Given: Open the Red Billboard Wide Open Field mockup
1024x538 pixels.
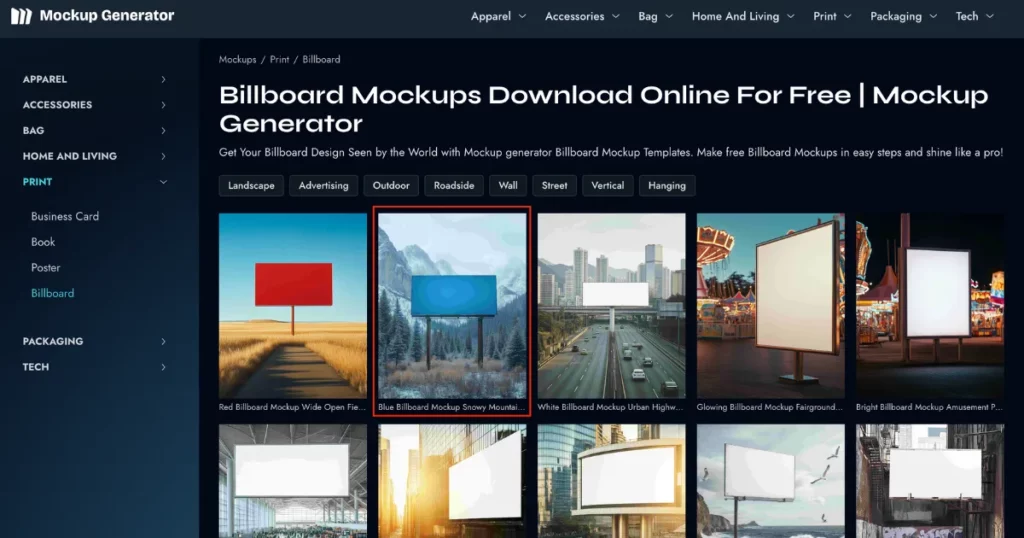Looking at the screenshot, I should click(293, 305).
